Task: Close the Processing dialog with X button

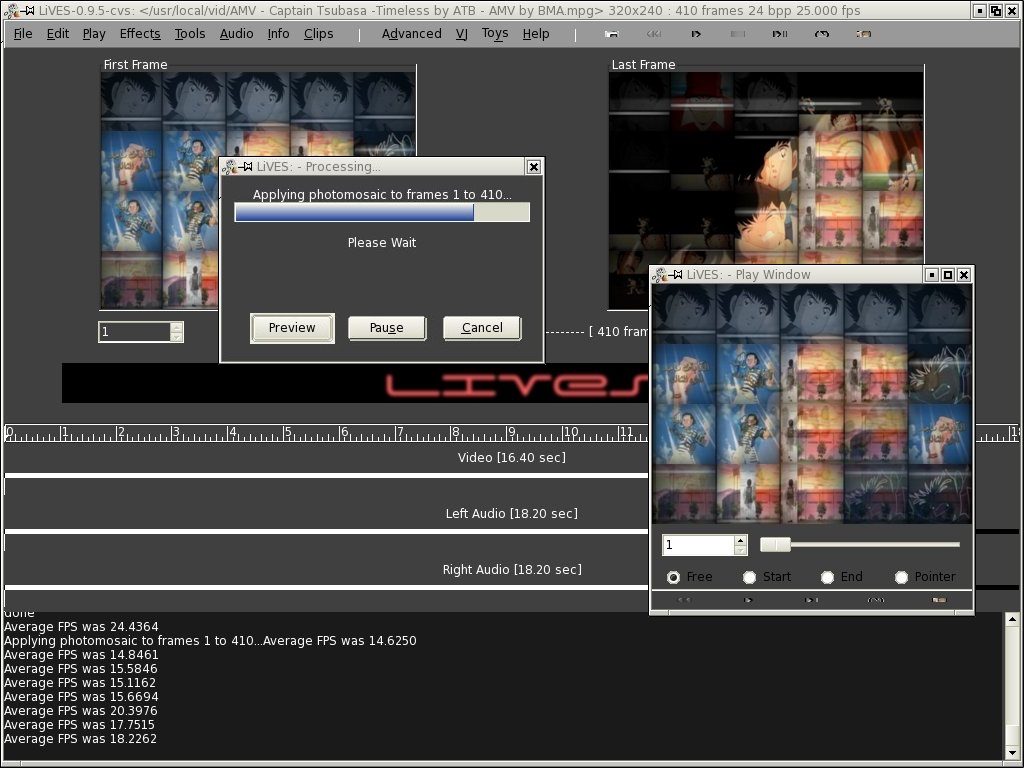Action: coord(534,167)
